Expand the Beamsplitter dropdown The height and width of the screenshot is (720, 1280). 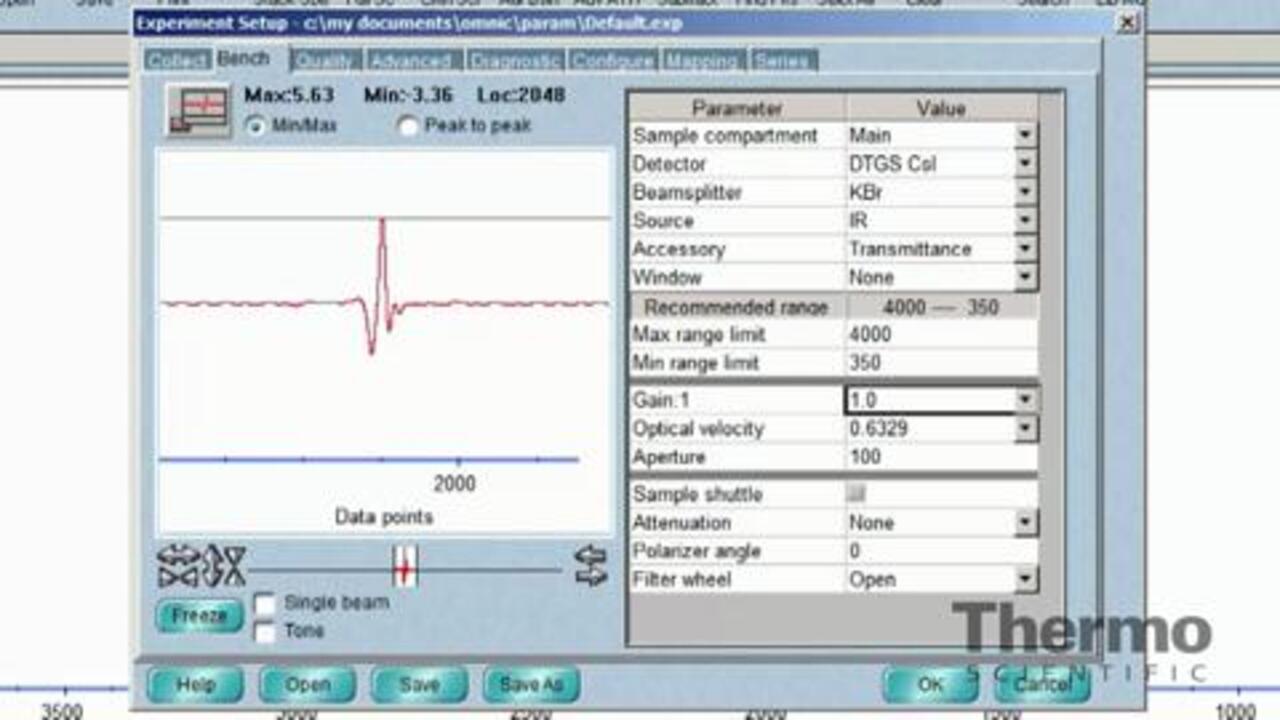(x=1025, y=192)
